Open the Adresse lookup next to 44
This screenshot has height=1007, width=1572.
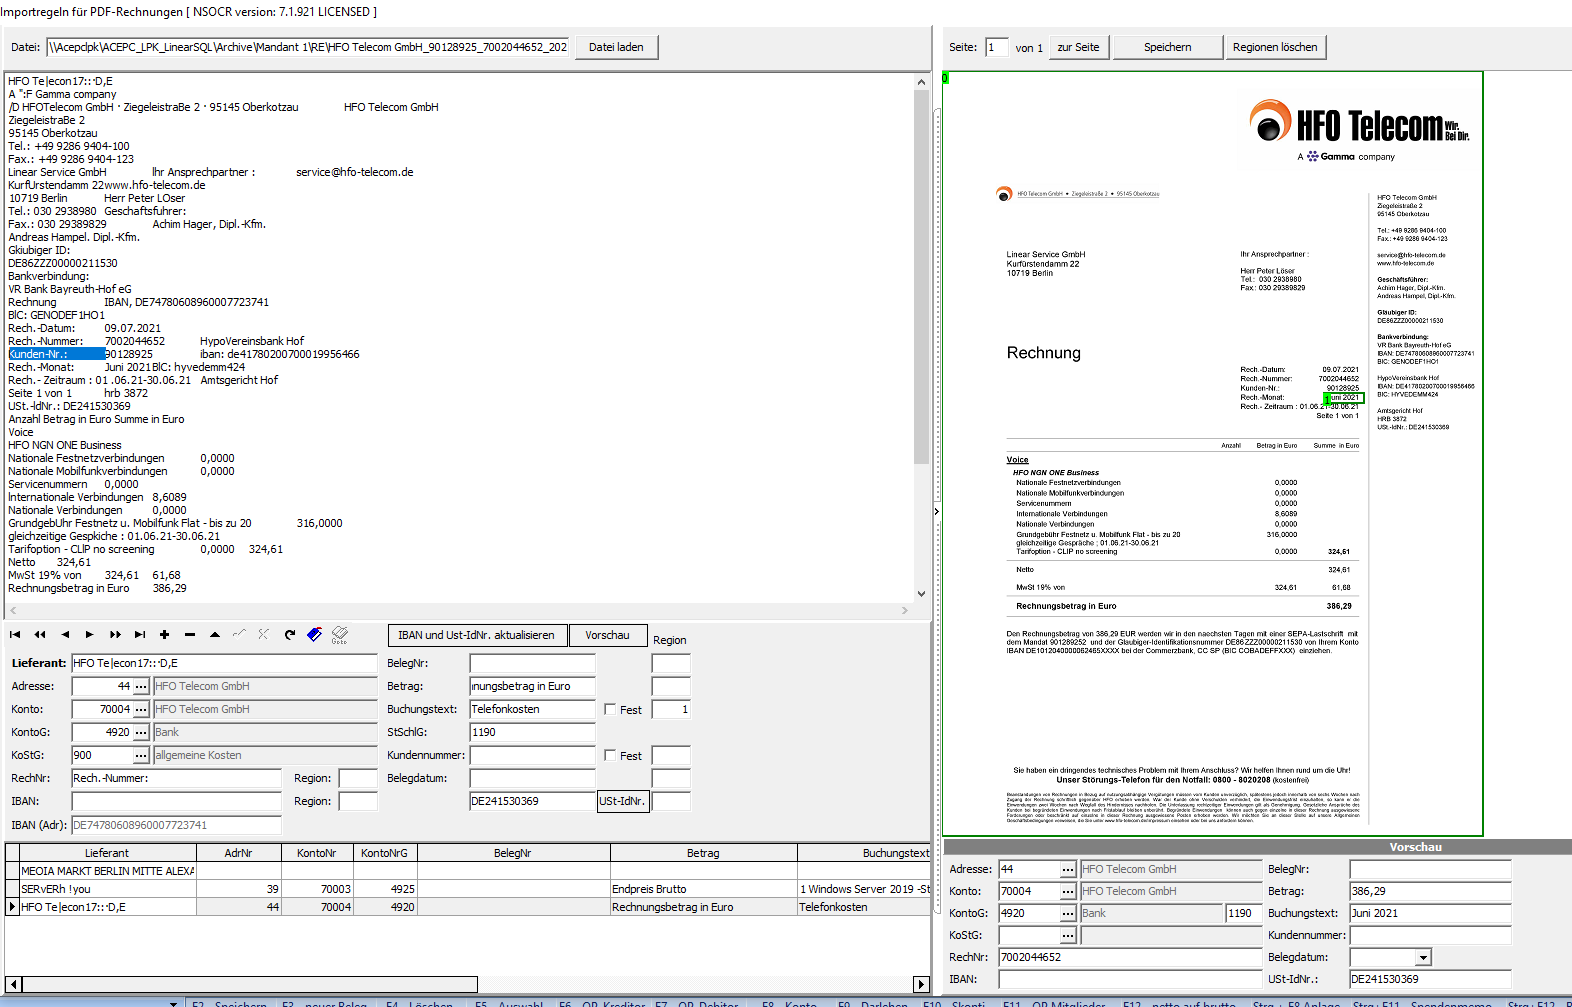click(141, 686)
